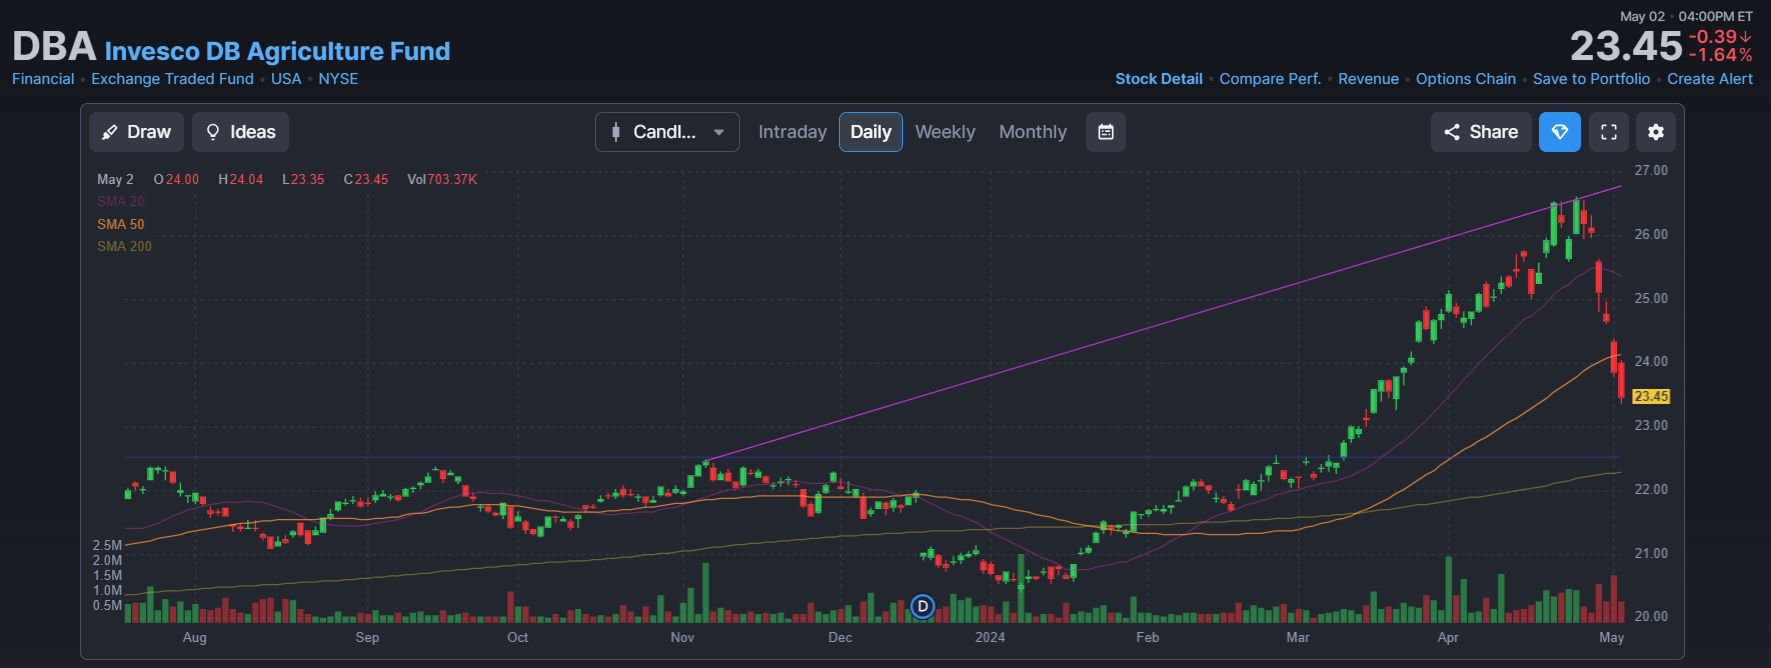Open the Ideas panel
1771x668 pixels.
pos(241,132)
